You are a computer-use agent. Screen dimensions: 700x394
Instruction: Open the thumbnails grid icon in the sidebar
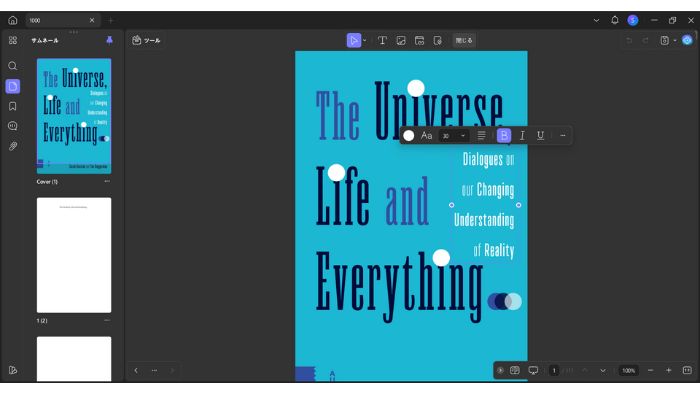[x=12, y=41]
